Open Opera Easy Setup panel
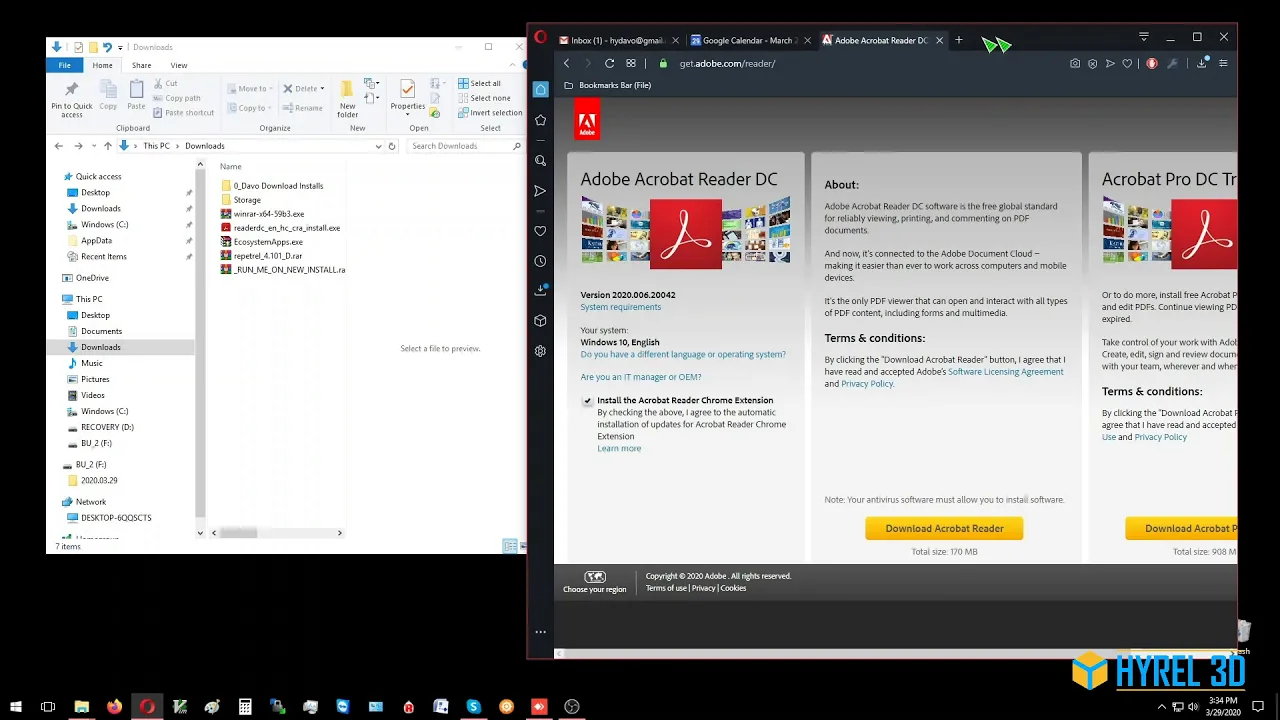Viewport: 1280px width, 720px height. coord(1223,63)
